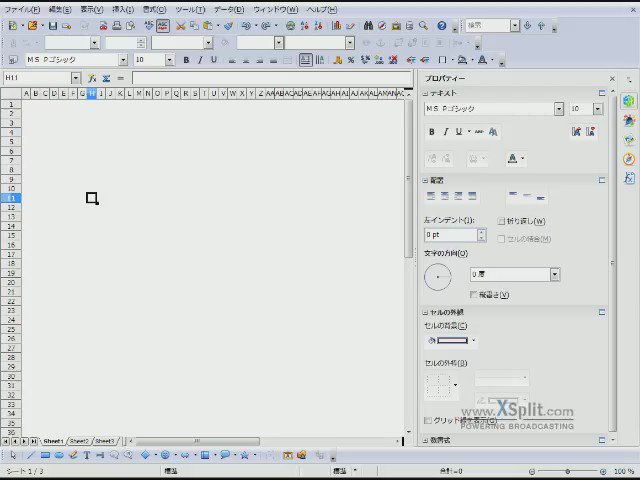Screen dimensions: 640x480
Task: Click the last sheet navigation button
Action: (x=34, y=441)
